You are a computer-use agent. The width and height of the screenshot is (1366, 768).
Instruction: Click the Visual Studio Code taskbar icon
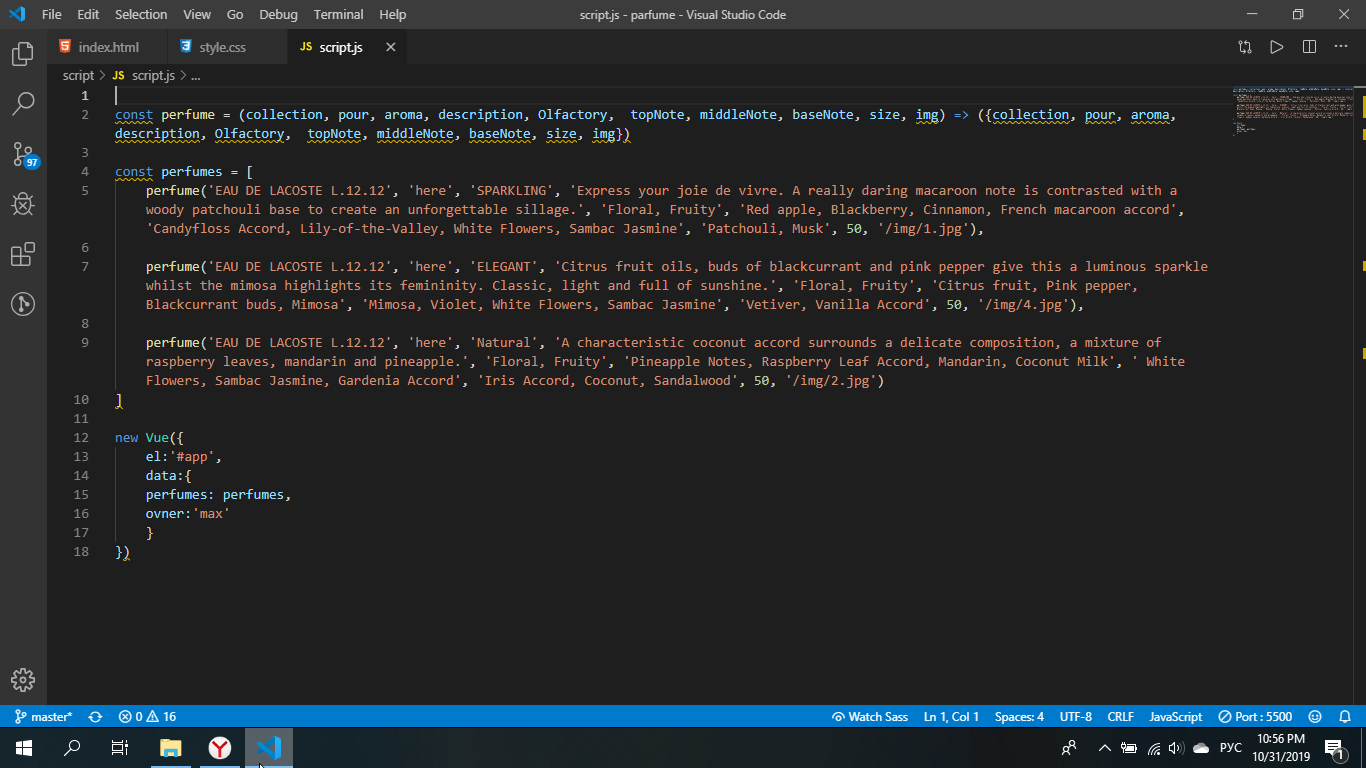(x=269, y=748)
